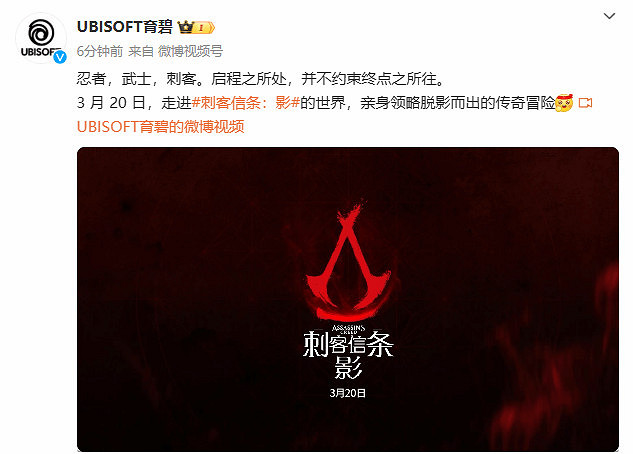Click the membership level 1 tag
This screenshot has width=633, height=454.
pos(204,28)
